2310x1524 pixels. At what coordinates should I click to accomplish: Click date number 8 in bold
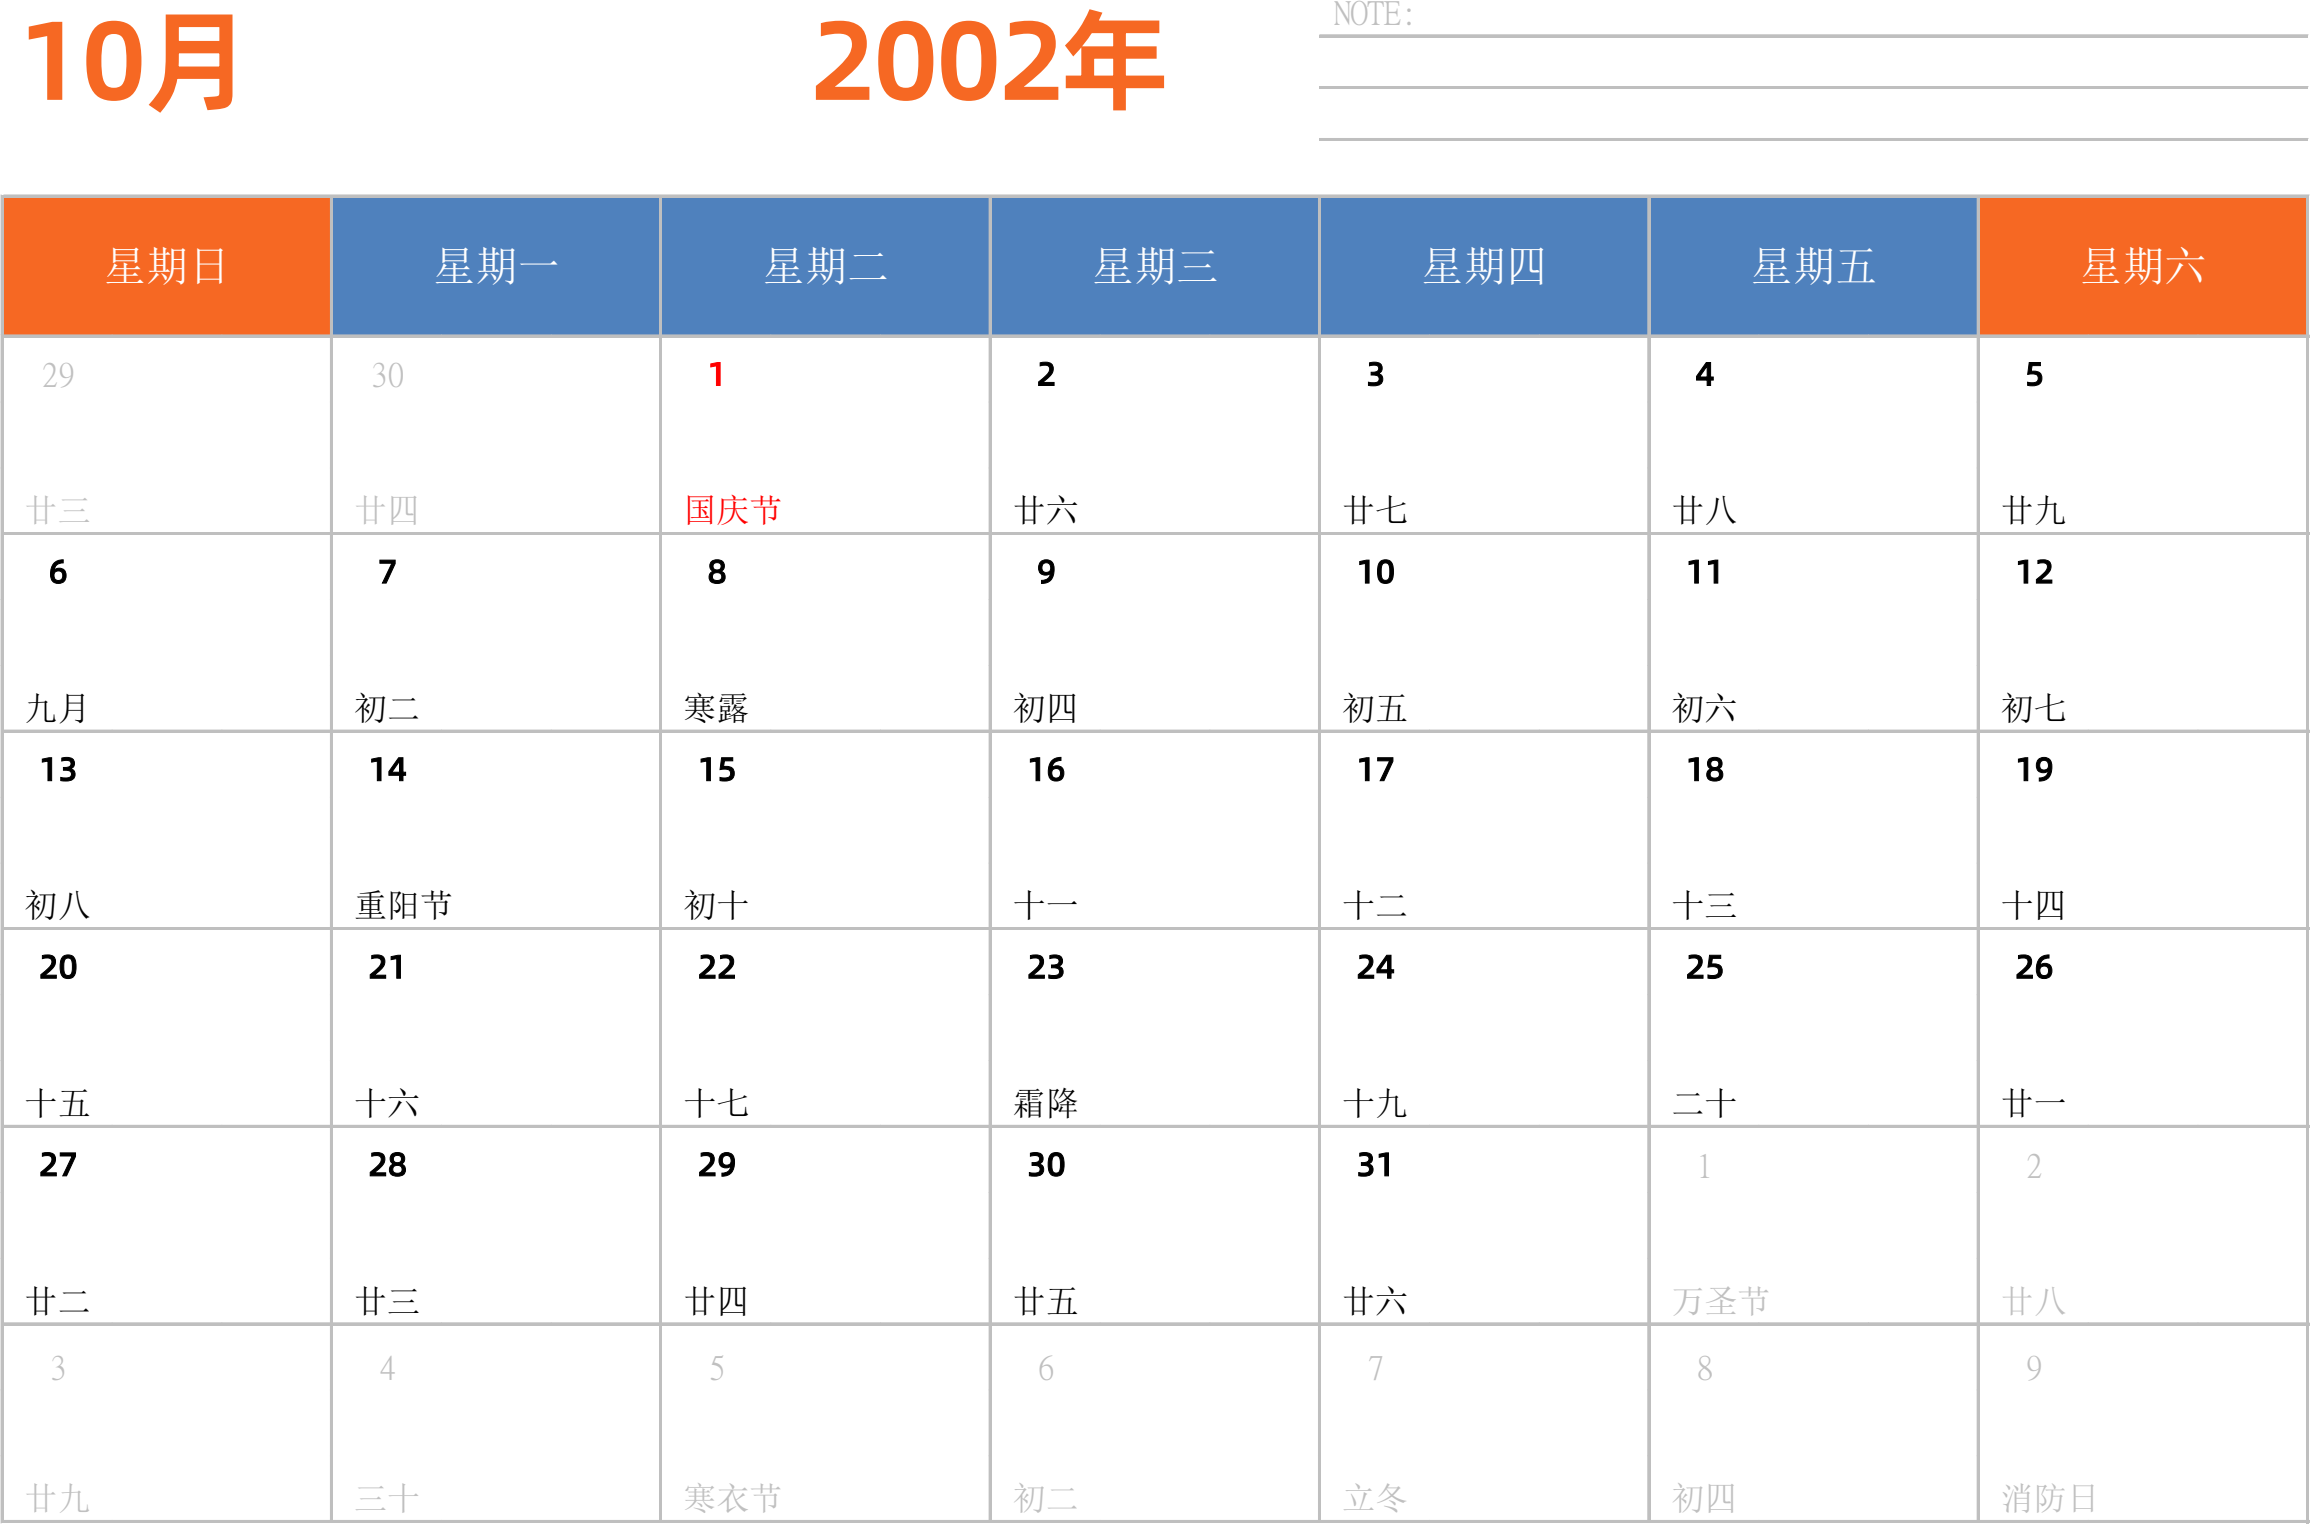pyautogui.click(x=717, y=572)
